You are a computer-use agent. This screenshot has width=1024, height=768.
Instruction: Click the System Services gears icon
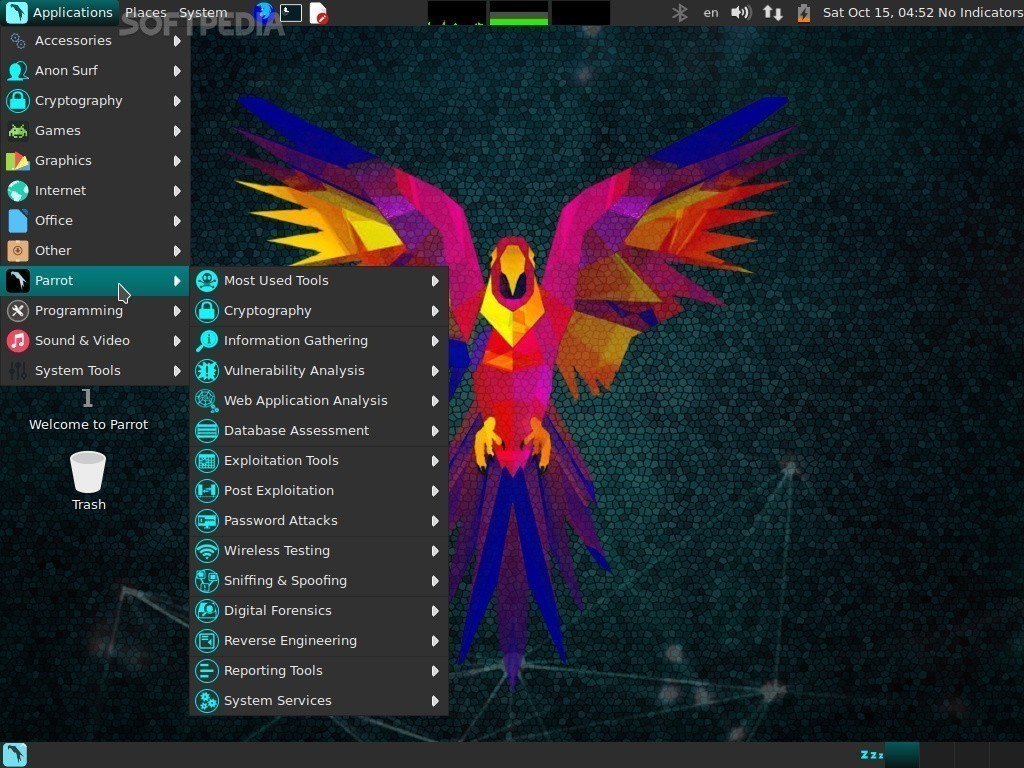207,701
